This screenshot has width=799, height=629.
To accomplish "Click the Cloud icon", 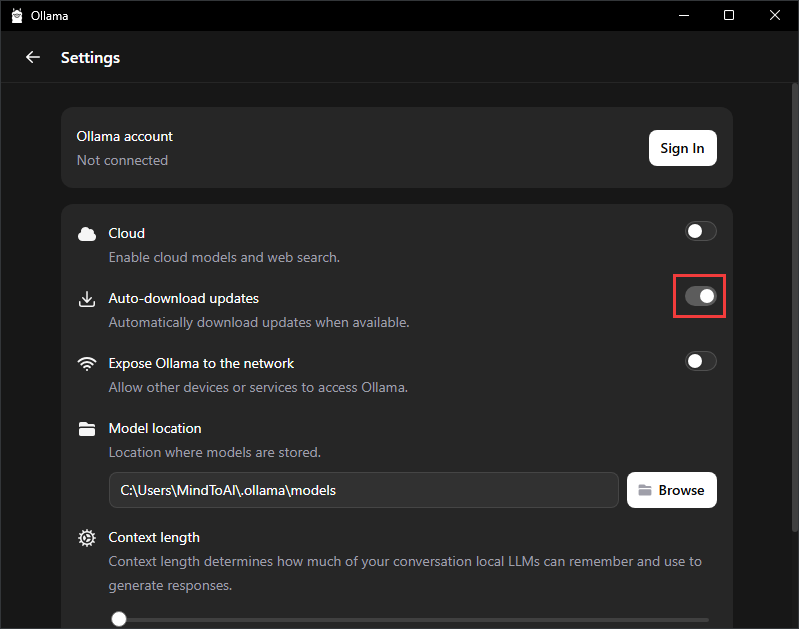I will click(x=87, y=234).
